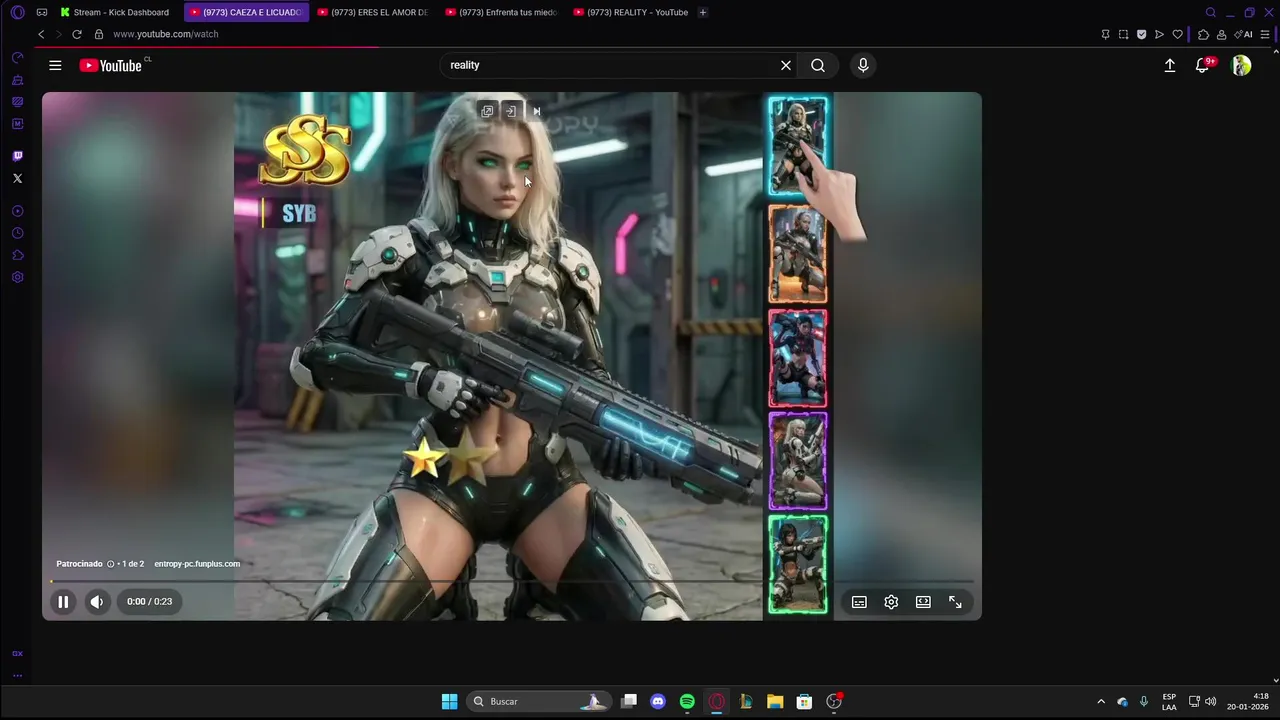1280x720 pixels.
Task: Open the Flow send arrow icon
Action: click(1159, 34)
